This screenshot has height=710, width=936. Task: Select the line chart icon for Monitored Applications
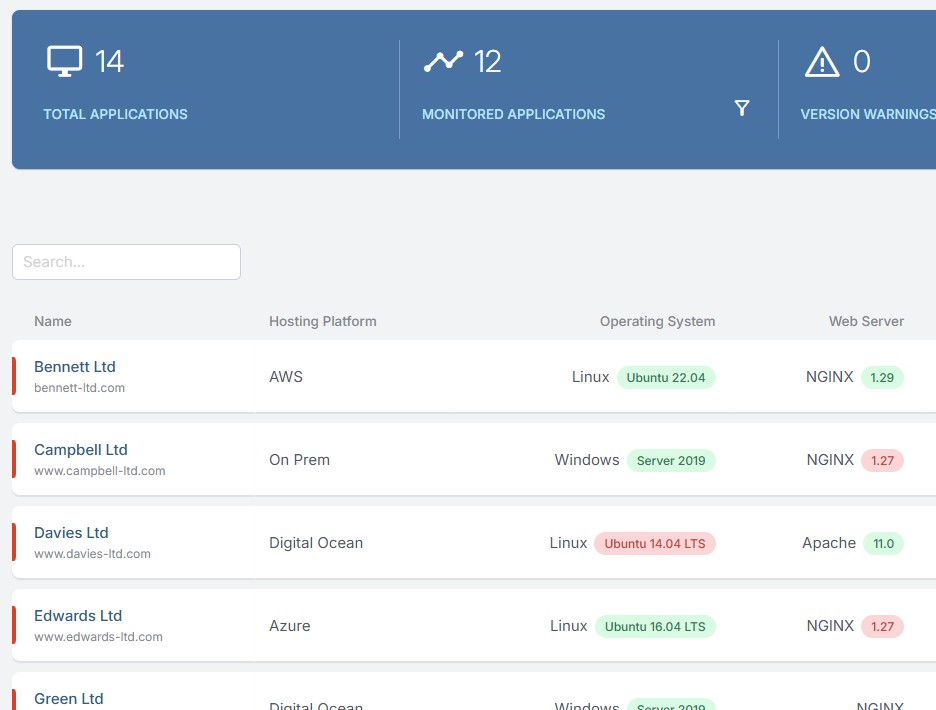point(445,59)
